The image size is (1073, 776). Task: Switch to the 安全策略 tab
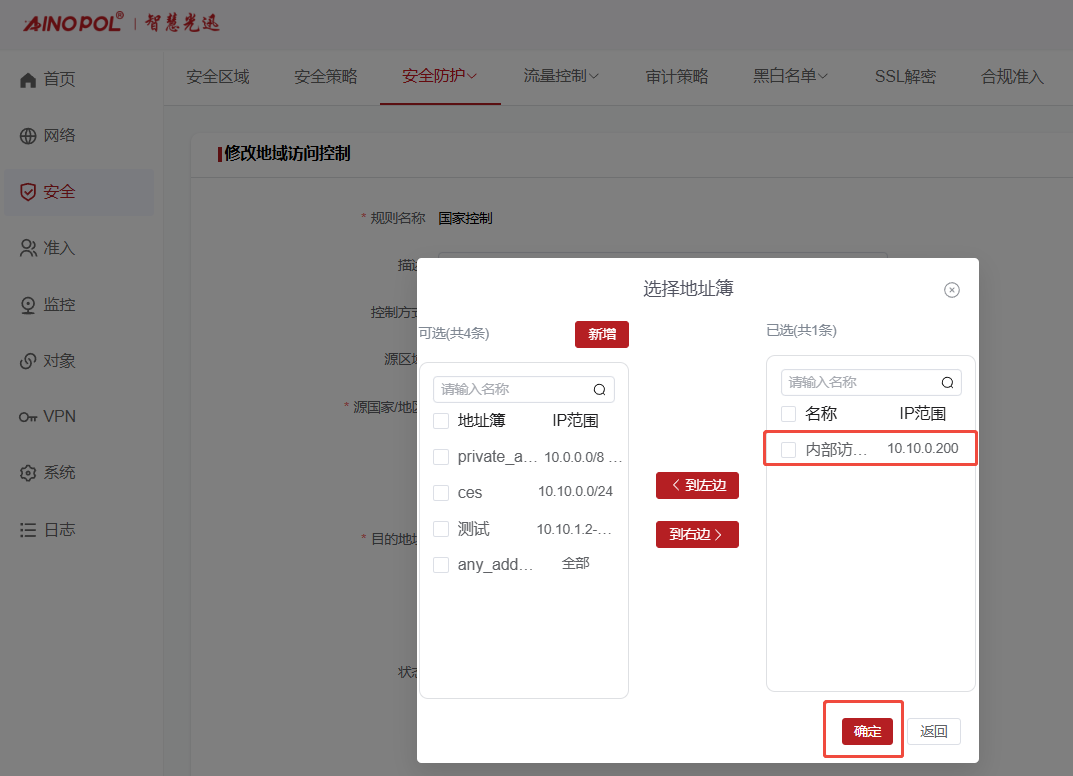click(326, 77)
